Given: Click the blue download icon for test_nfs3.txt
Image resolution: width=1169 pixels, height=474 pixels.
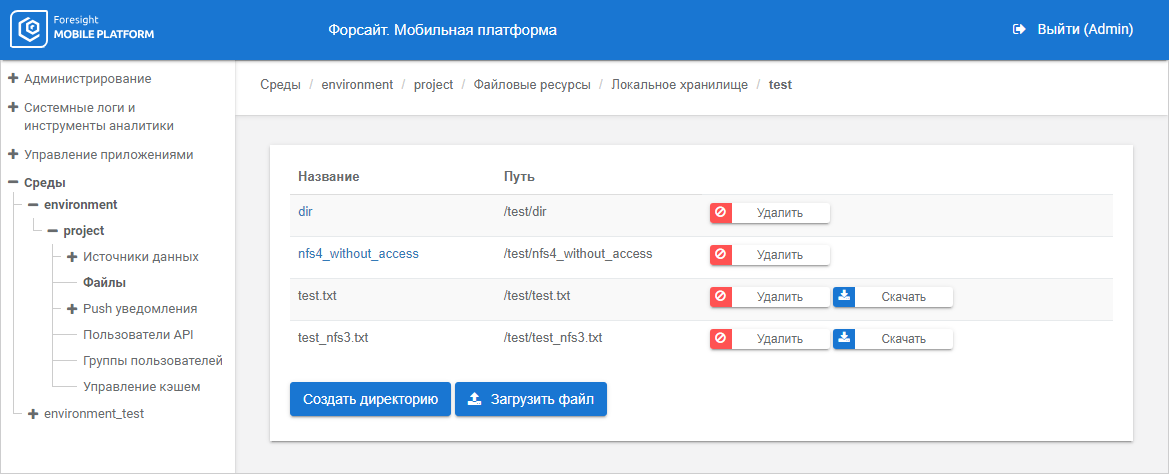Looking at the screenshot, I should (844, 339).
